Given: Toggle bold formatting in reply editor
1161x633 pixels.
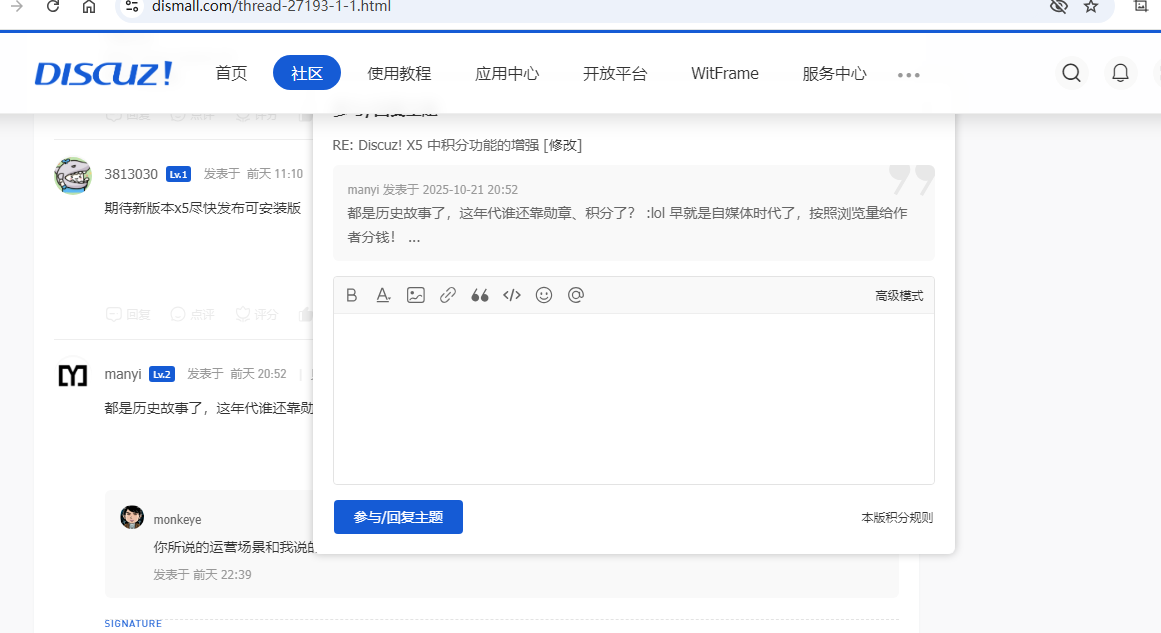Looking at the screenshot, I should click(x=351, y=294).
